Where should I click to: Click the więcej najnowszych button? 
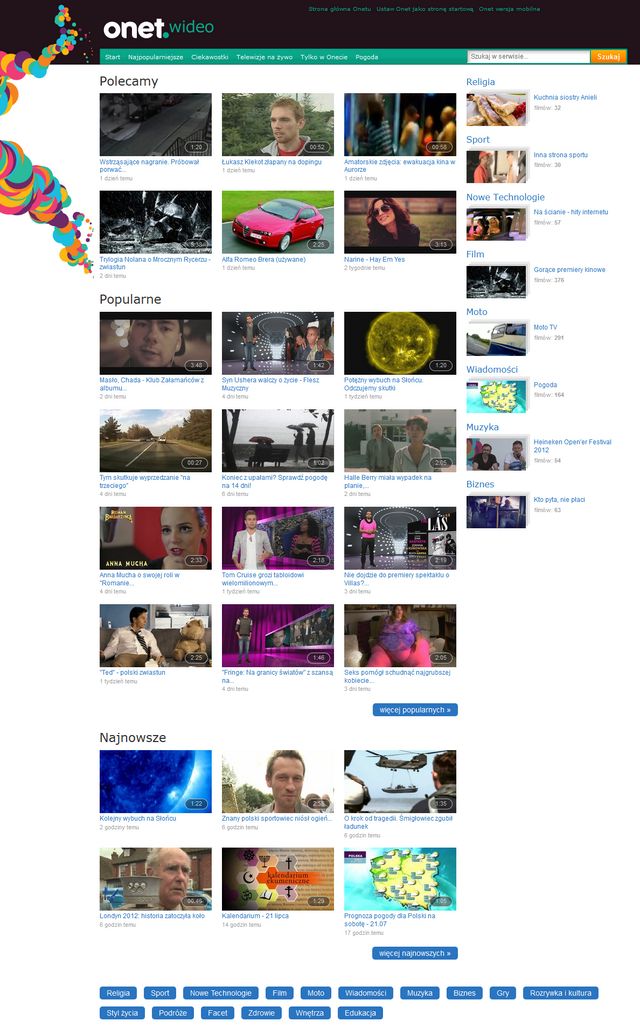(415, 953)
